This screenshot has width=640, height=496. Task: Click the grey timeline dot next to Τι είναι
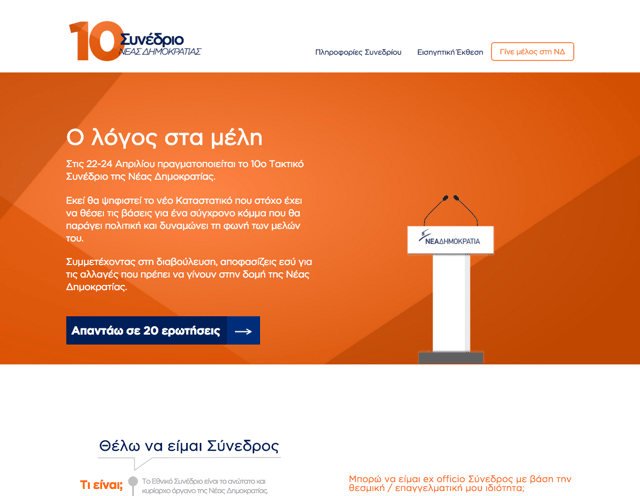point(131,464)
